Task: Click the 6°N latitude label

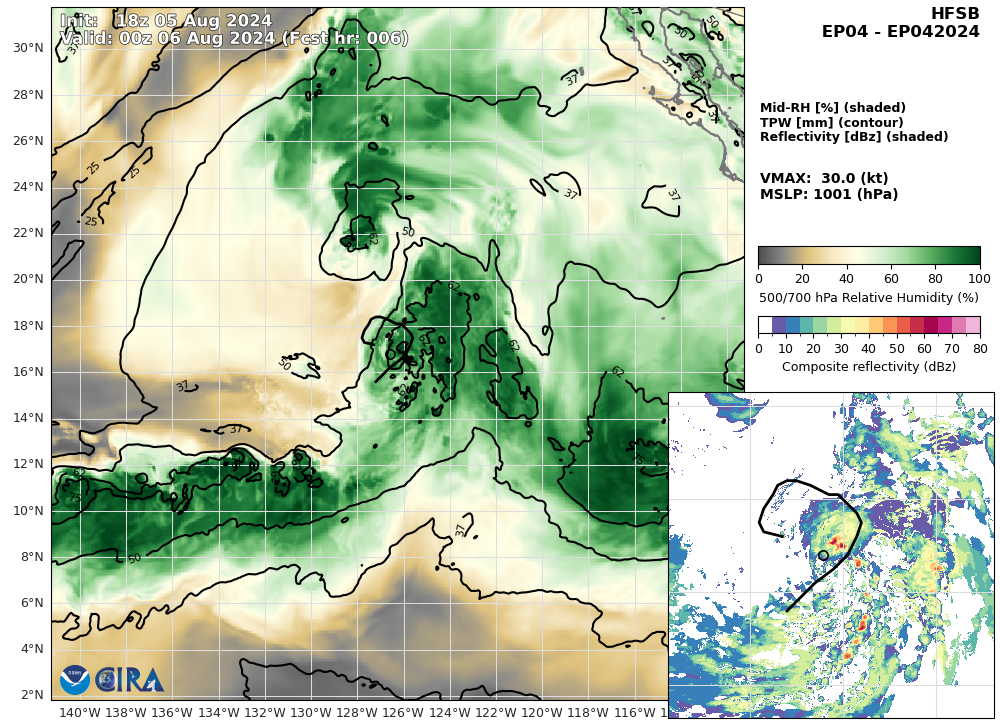Action: [x=32, y=603]
